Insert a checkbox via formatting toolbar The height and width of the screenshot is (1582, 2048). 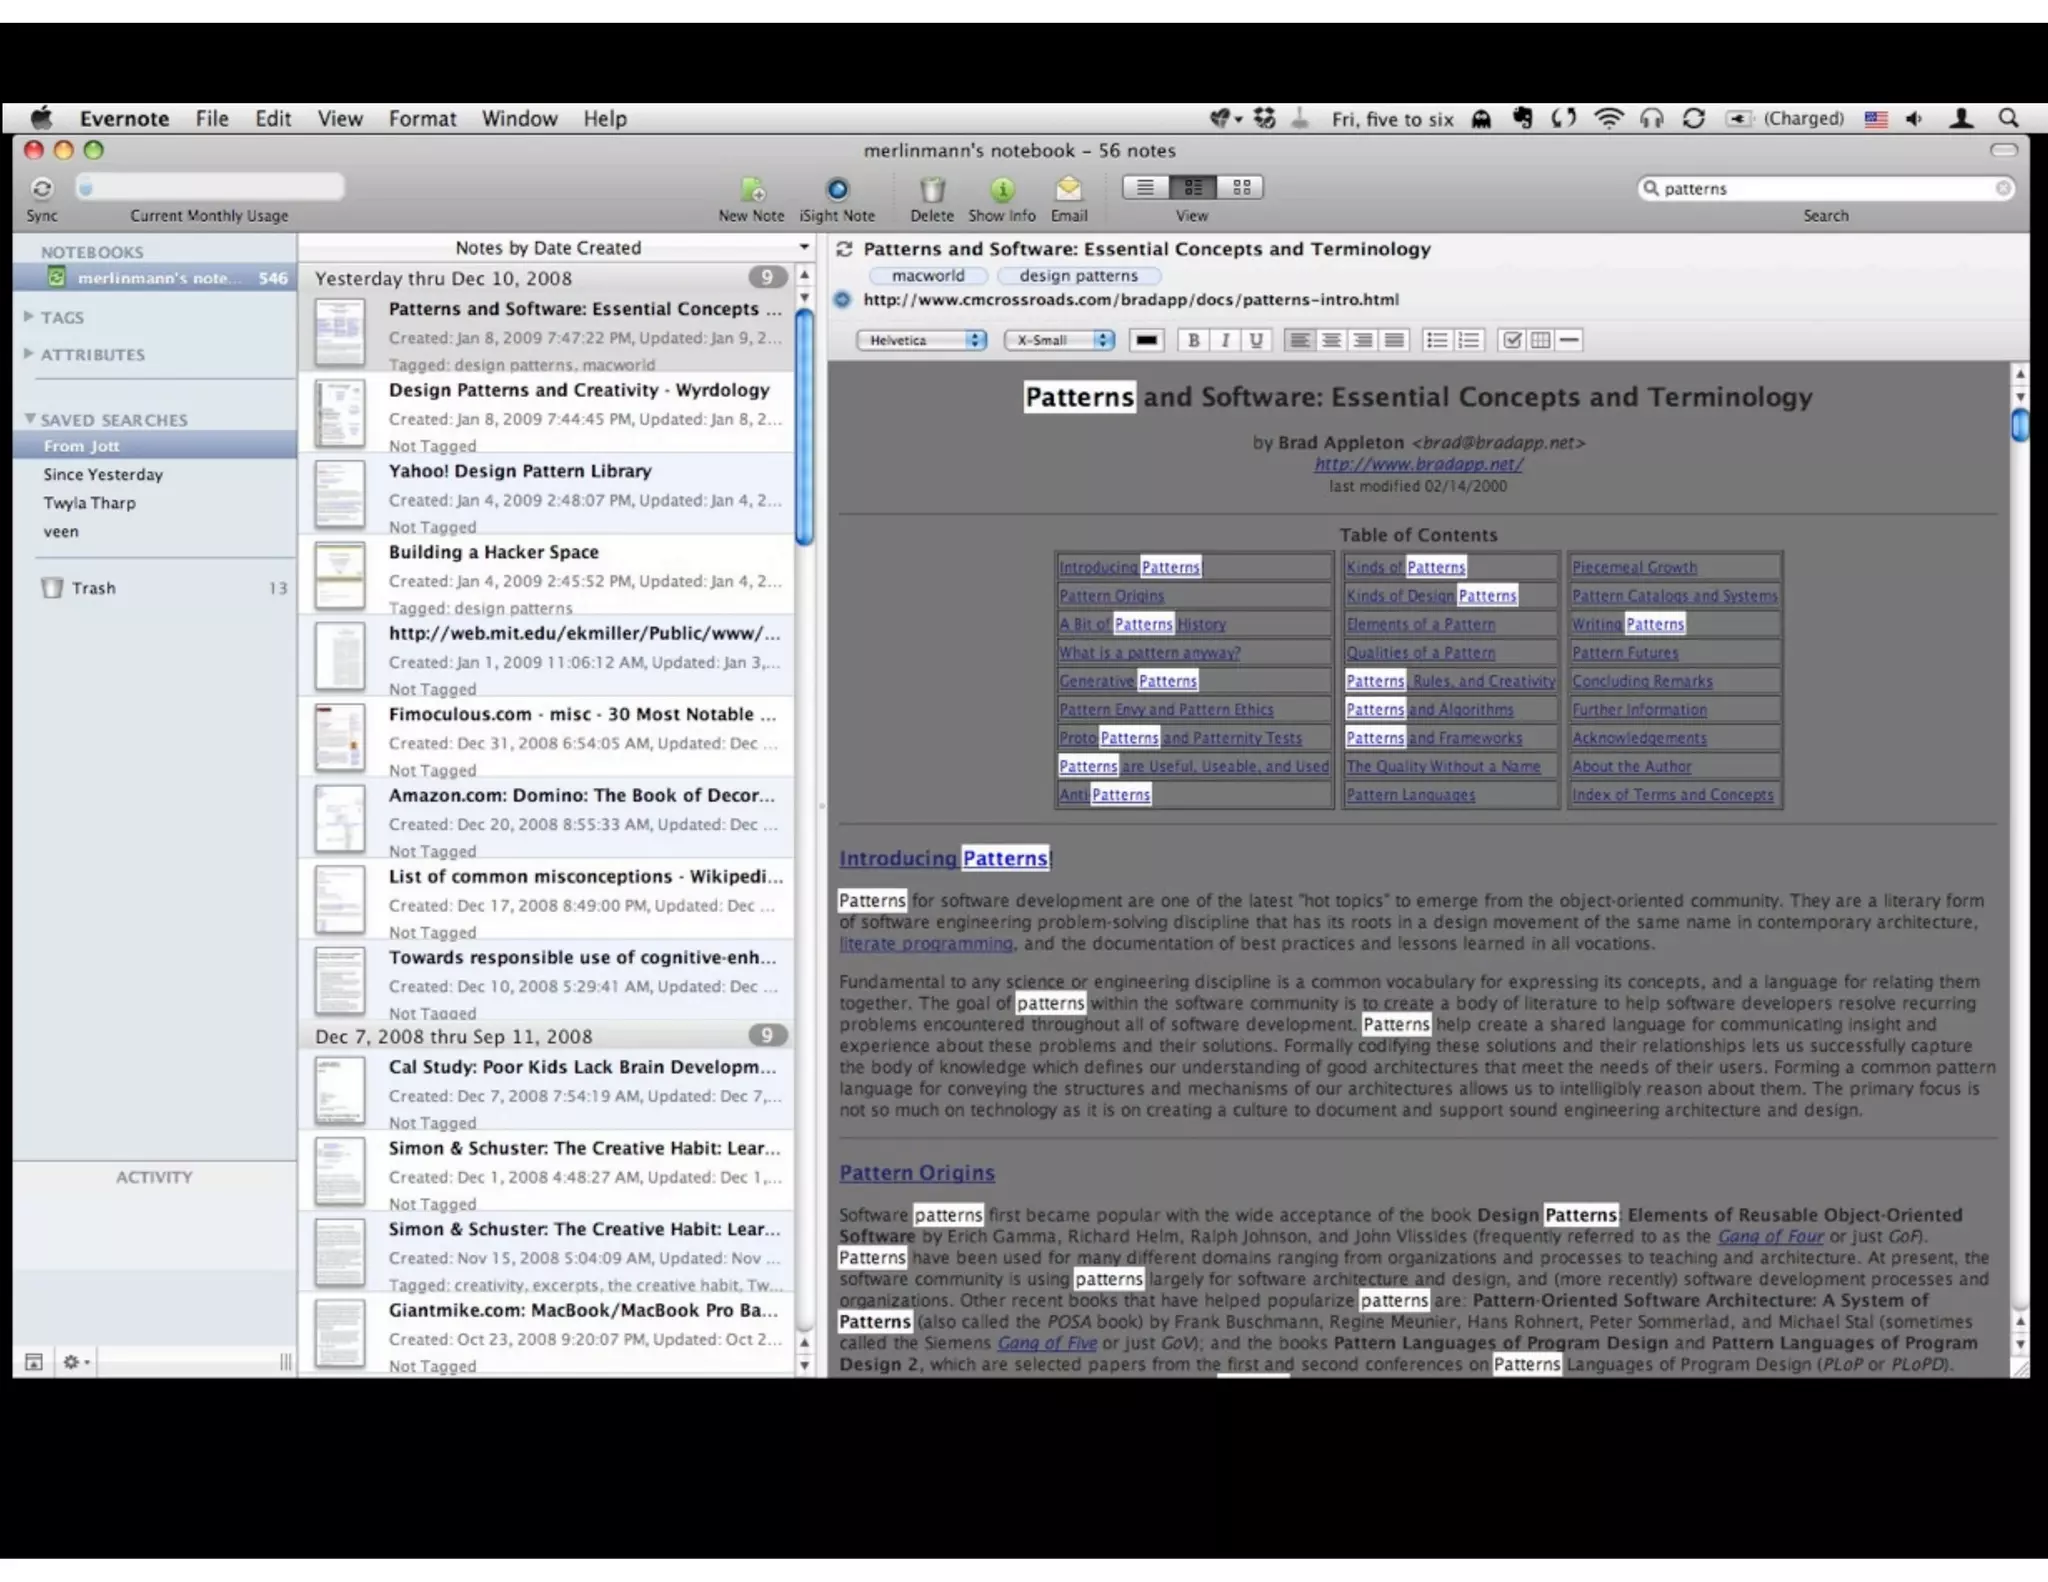click(x=1512, y=340)
